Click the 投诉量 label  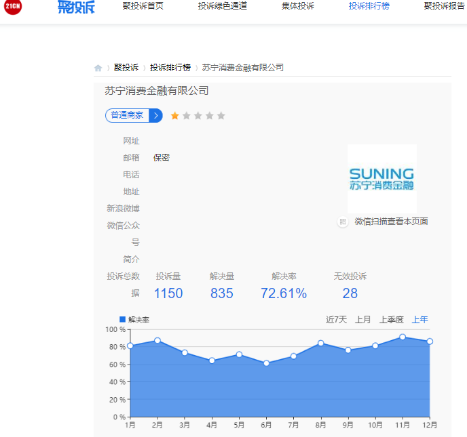[x=168, y=276]
